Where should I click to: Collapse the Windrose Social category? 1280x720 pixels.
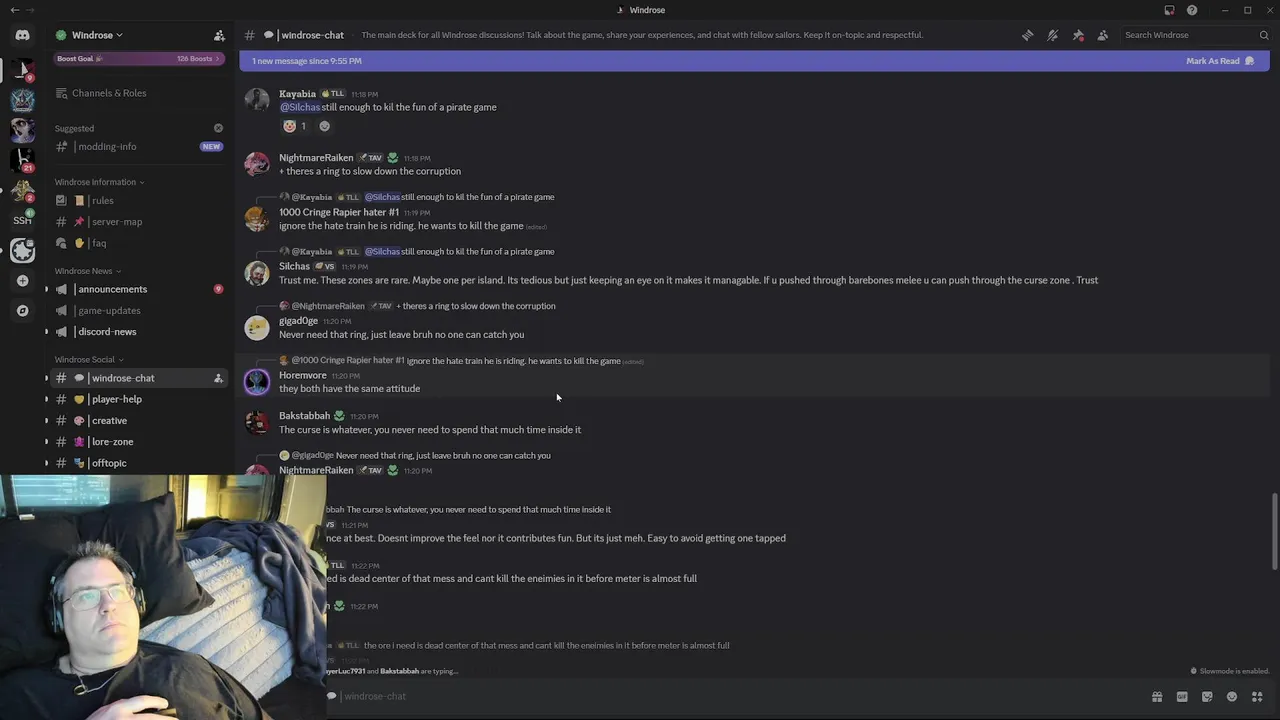[89, 359]
